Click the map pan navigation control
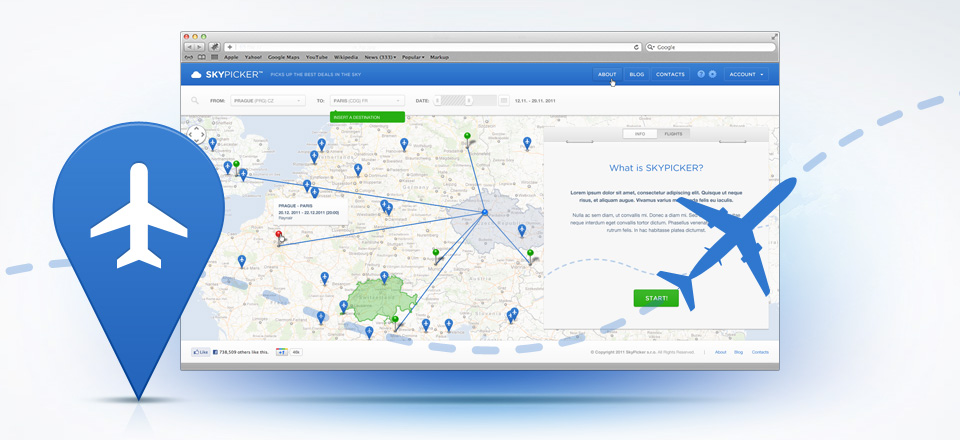The height and width of the screenshot is (440, 960). point(197,134)
